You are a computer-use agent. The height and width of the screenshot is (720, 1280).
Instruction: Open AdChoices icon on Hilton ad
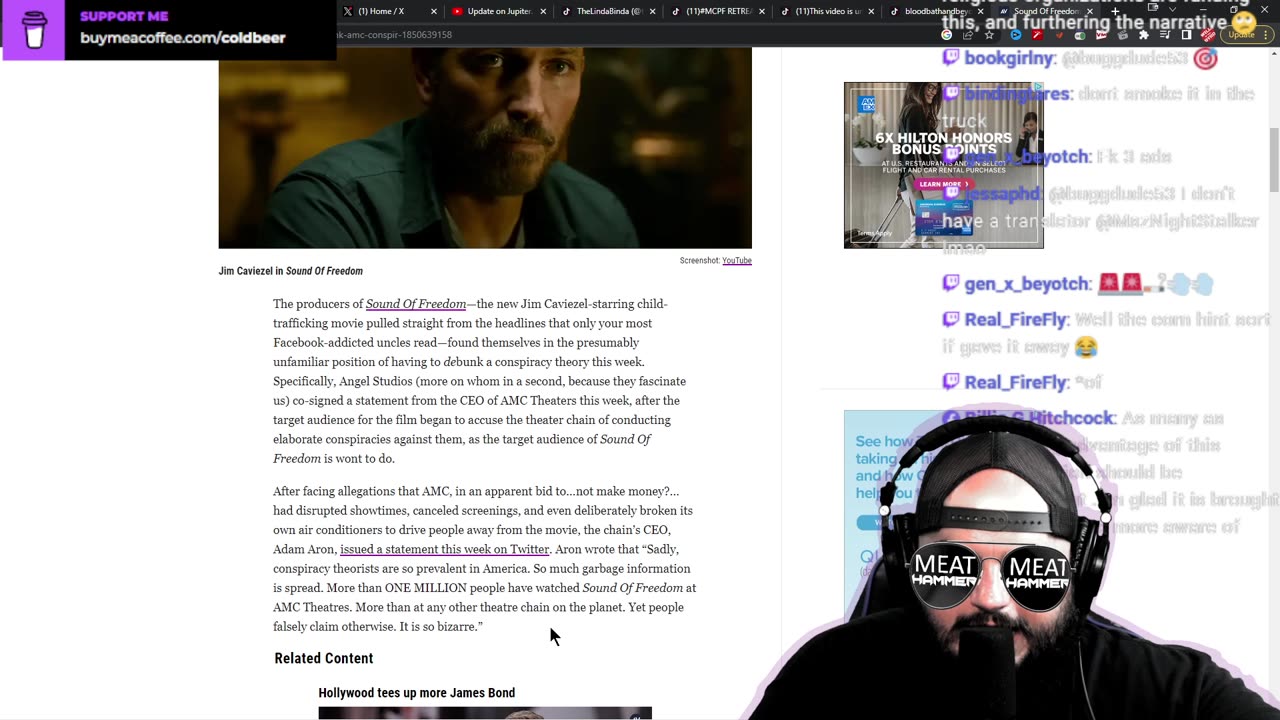pos(1038,87)
